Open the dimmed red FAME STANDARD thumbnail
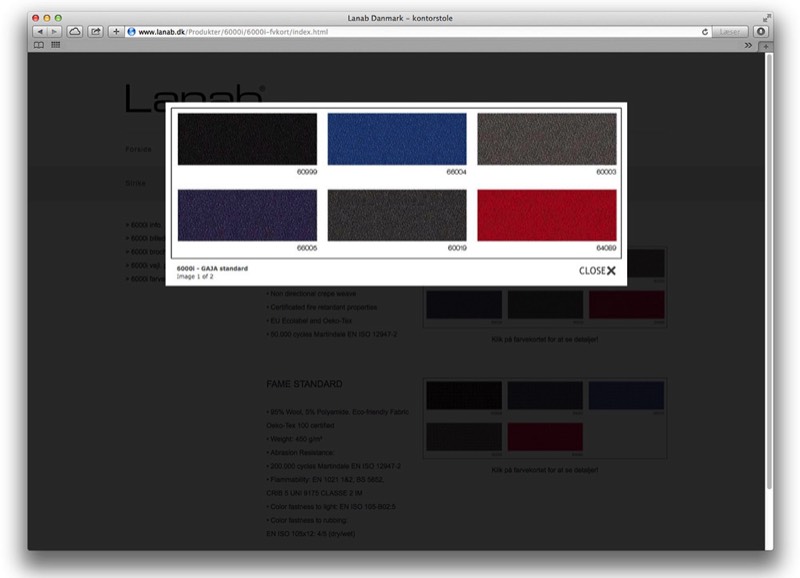The height and width of the screenshot is (578, 800). (545, 437)
